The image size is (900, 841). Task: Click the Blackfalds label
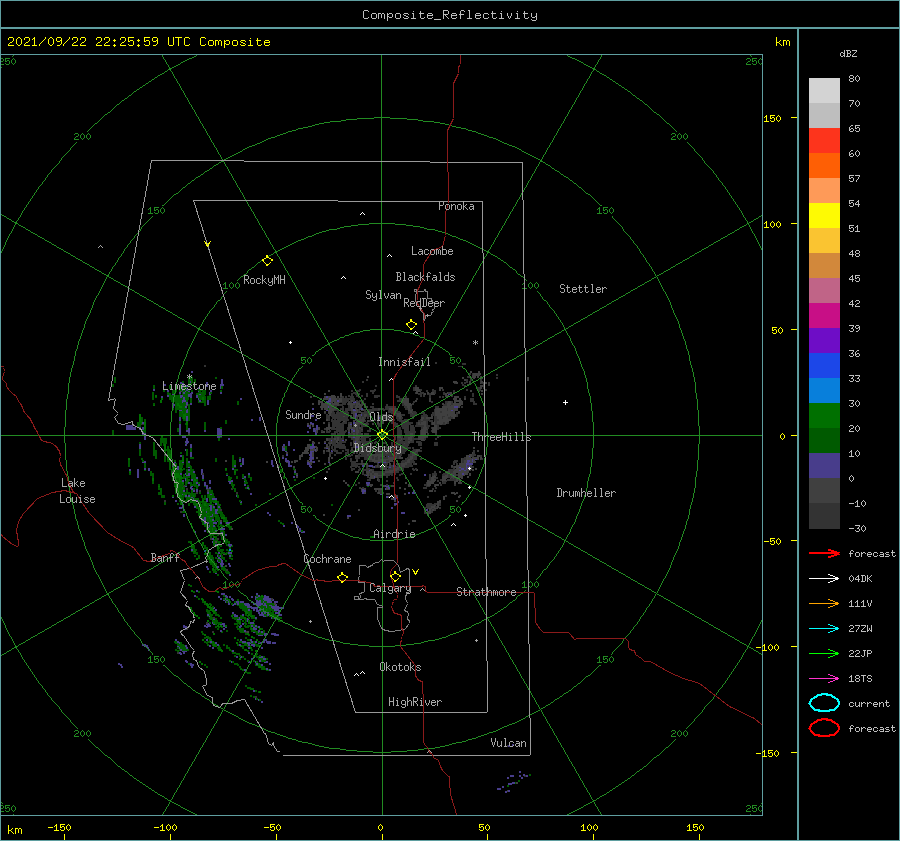click(425, 277)
